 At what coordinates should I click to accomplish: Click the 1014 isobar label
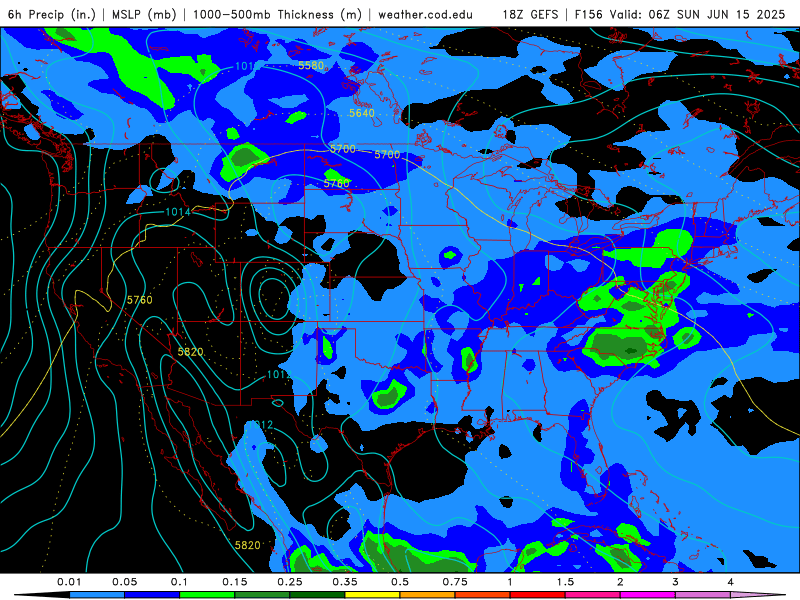click(178, 212)
